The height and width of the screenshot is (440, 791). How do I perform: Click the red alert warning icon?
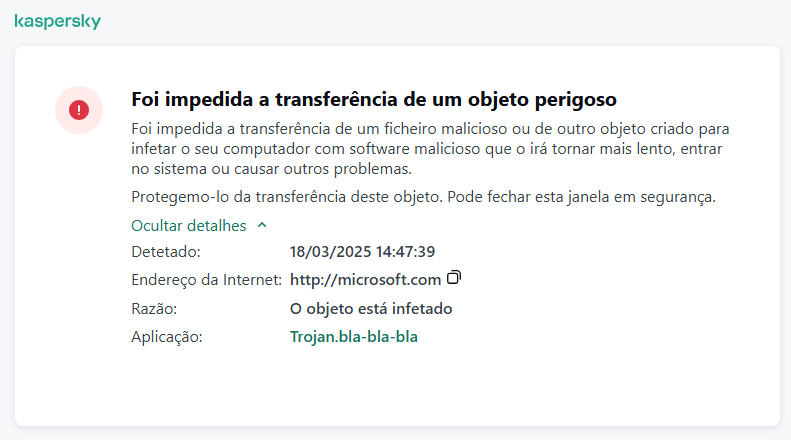(79, 108)
